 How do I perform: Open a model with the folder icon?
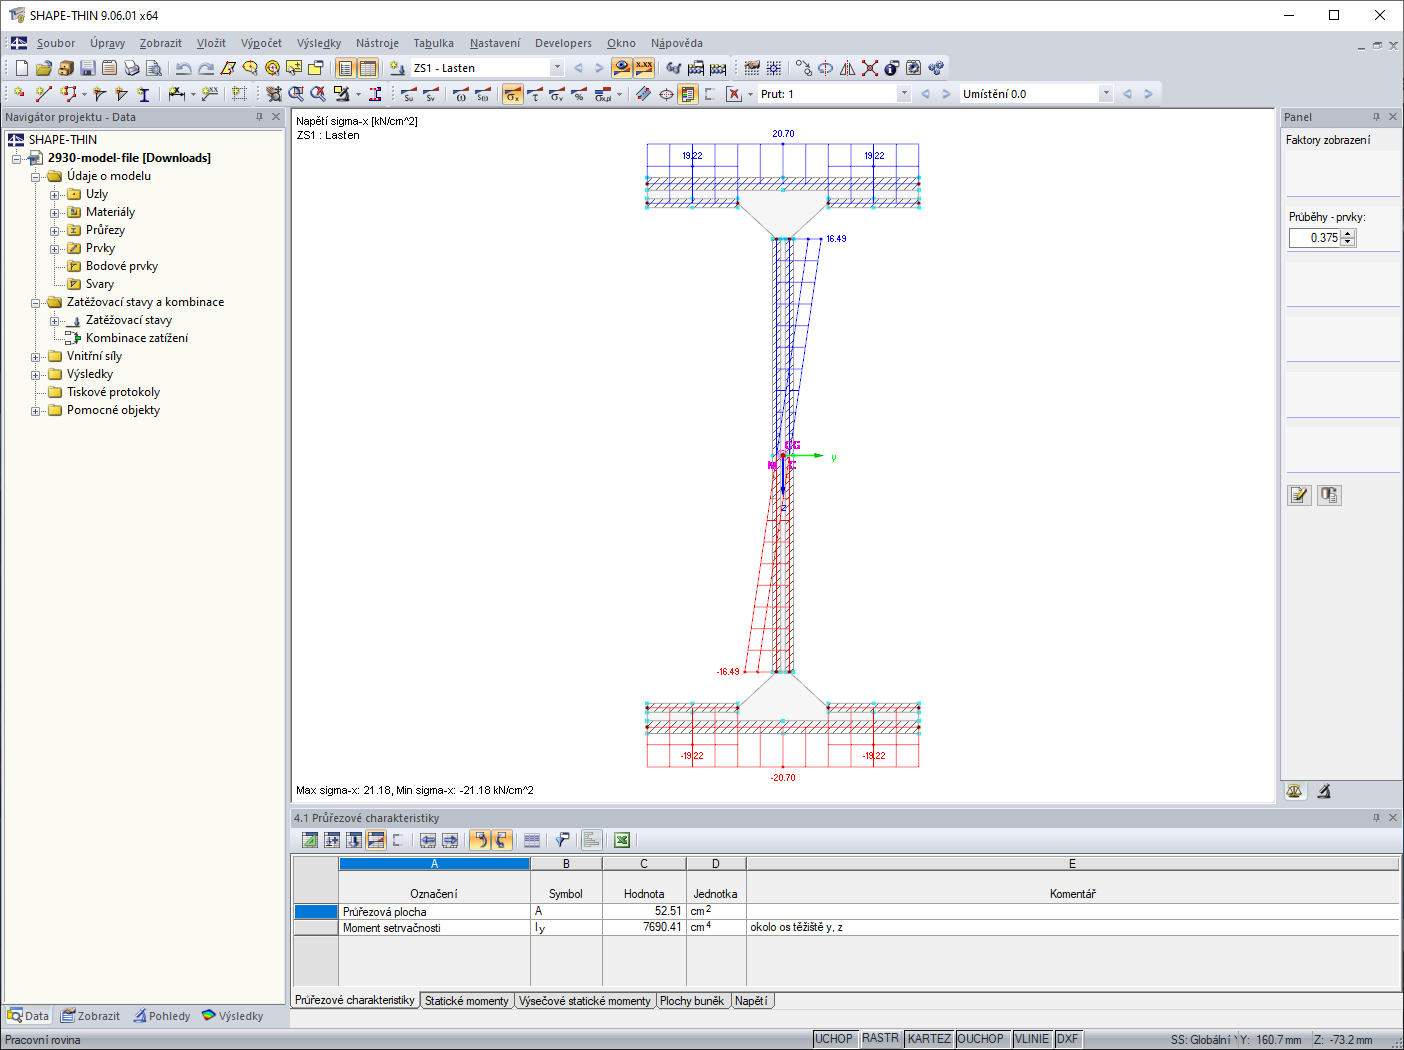coord(43,68)
